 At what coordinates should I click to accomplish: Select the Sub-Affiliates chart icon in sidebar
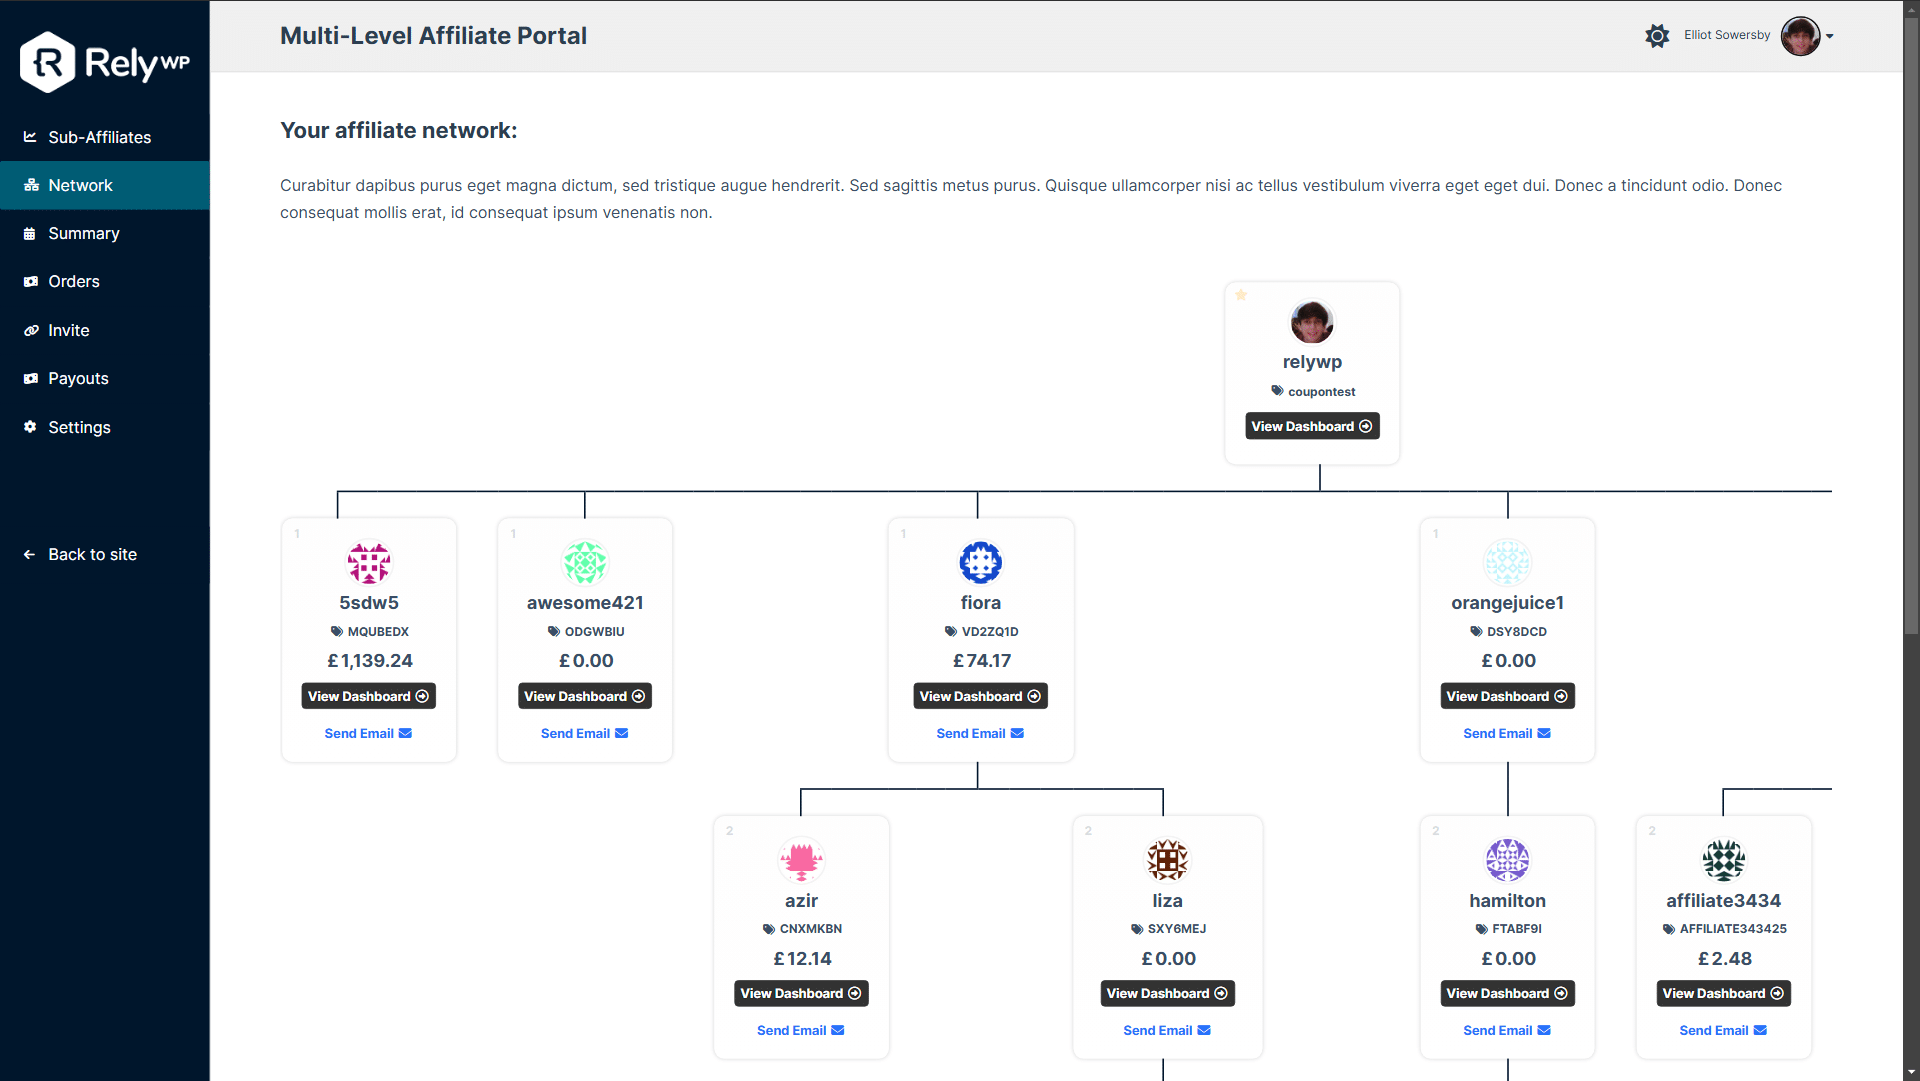pyautogui.click(x=30, y=137)
